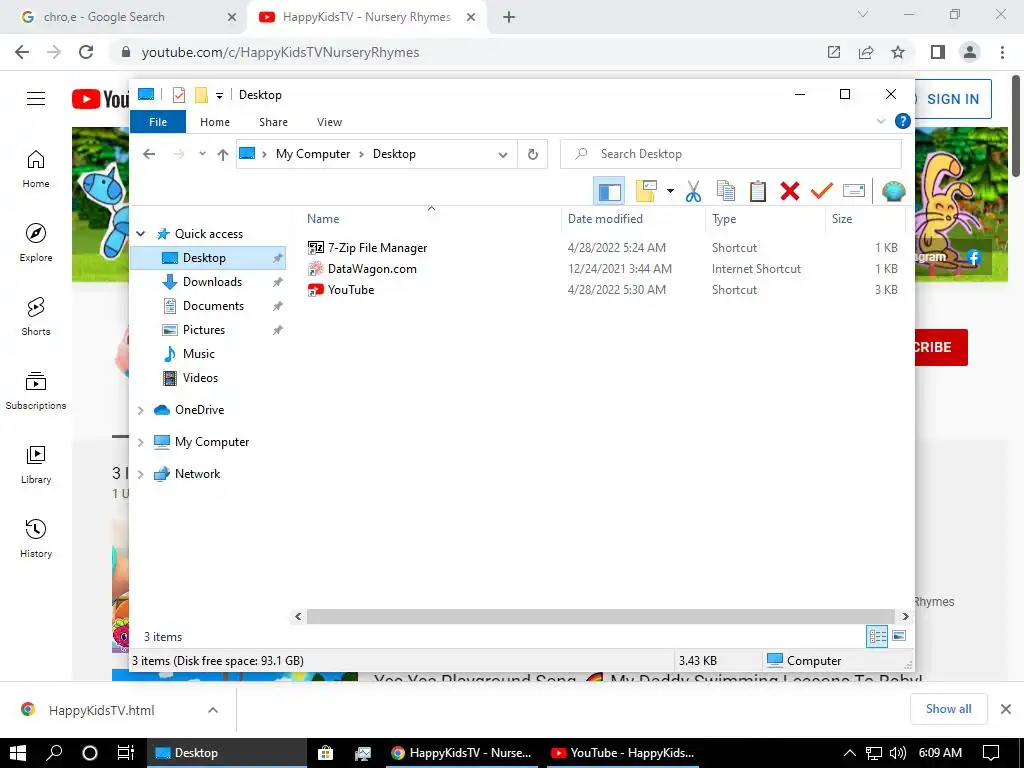Select the YouTube shortcut file

coord(351,290)
